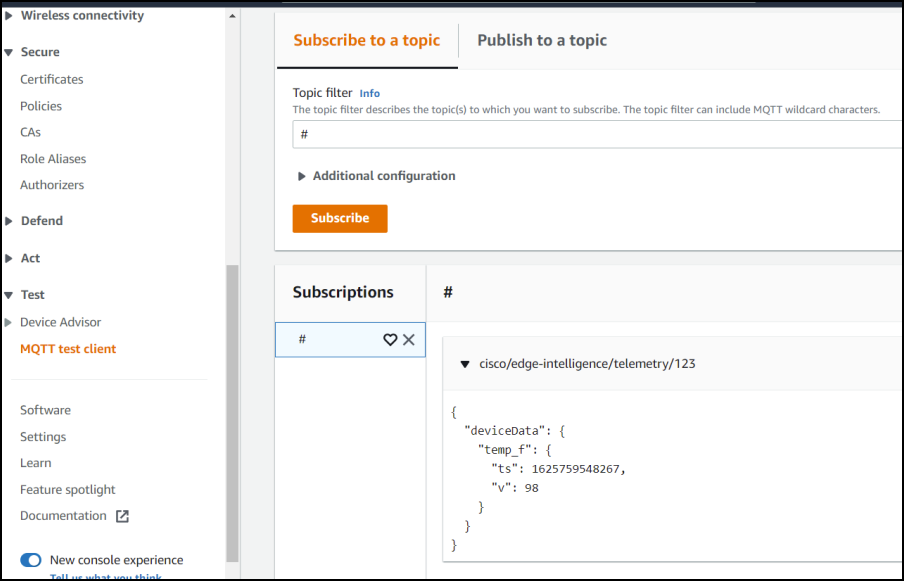Open Policies page

[x=41, y=106]
